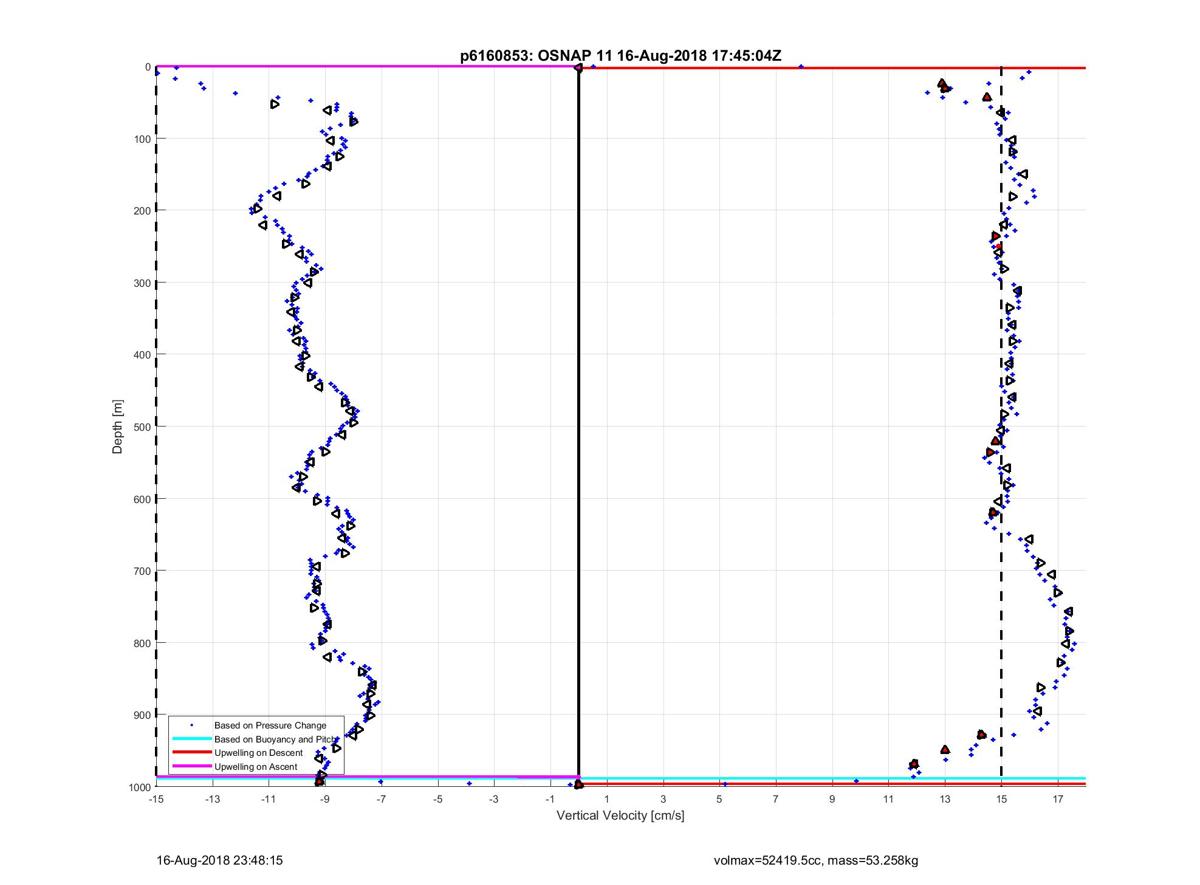Screen dimensions: 1200x885
Task: Click the x-axis tick label -1
Action: pos(550,800)
